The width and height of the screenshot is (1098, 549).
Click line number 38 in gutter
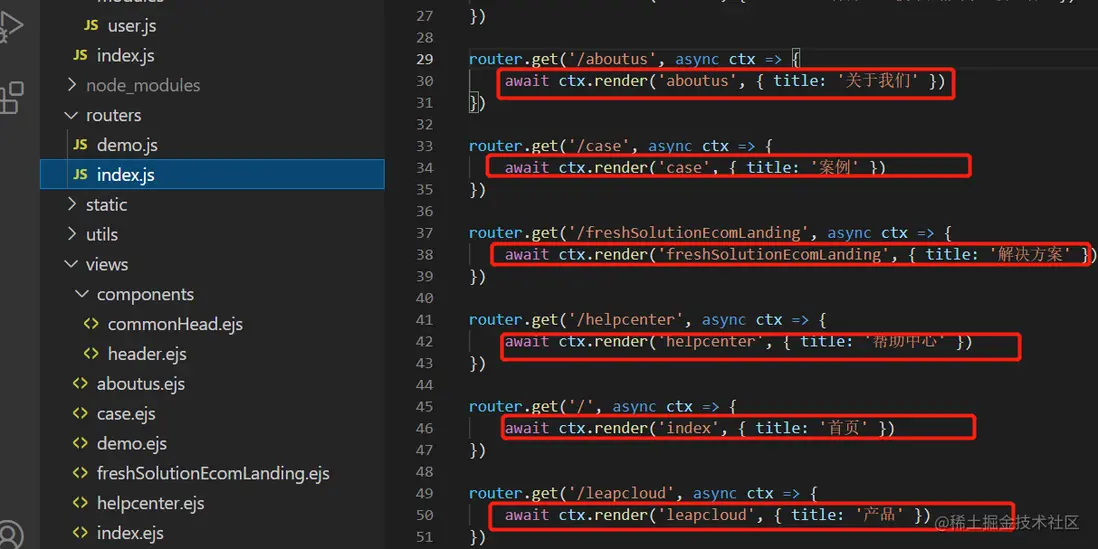click(x=424, y=254)
